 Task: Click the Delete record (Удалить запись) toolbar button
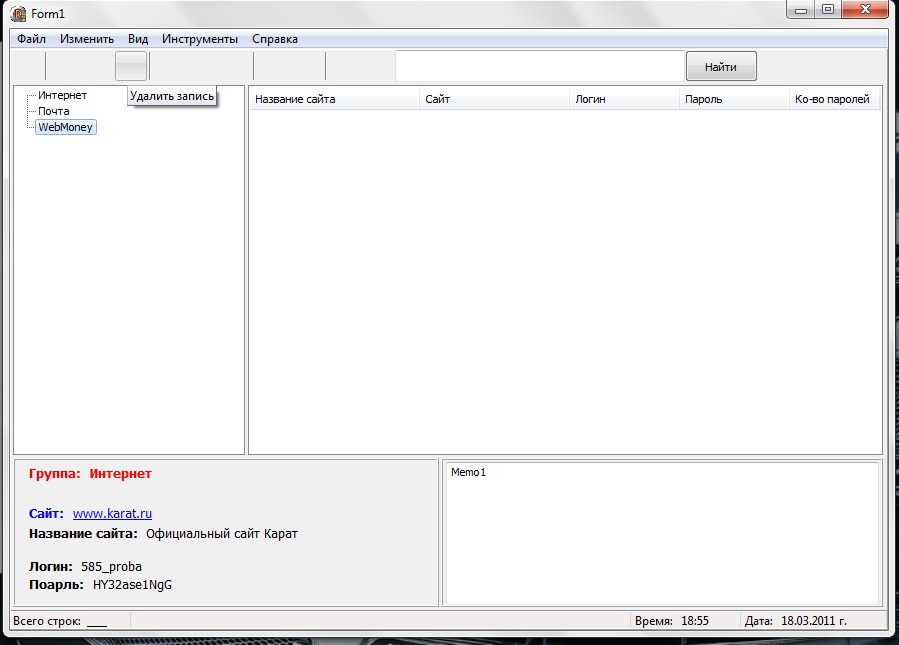pos(131,66)
